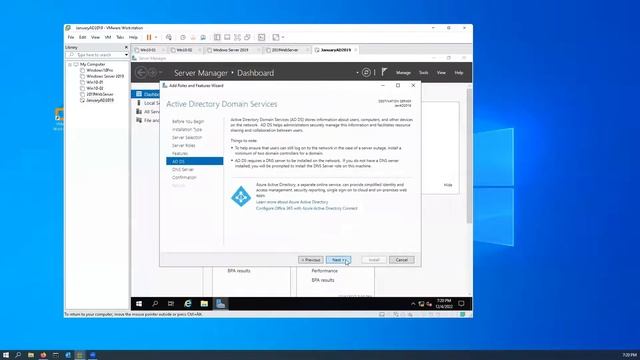The width and height of the screenshot is (640, 360).
Task: Click Server Manager vertical scrollbar
Action: tap(469, 155)
